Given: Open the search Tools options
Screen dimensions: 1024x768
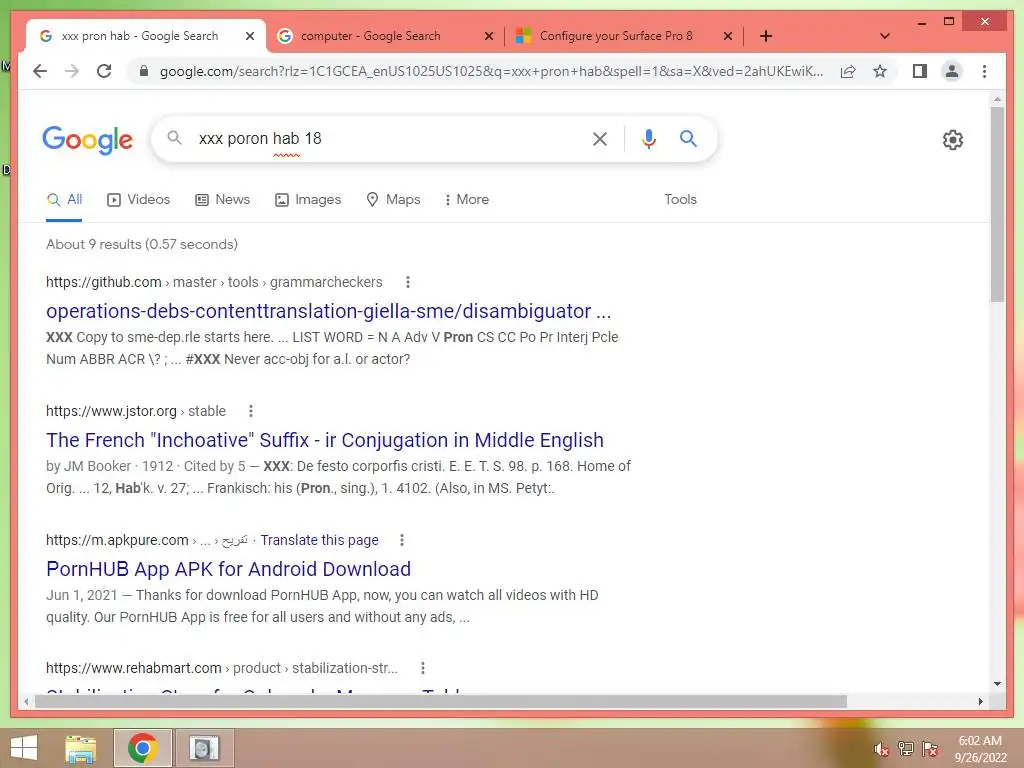Looking at the screenshot, I should point(680,199).
